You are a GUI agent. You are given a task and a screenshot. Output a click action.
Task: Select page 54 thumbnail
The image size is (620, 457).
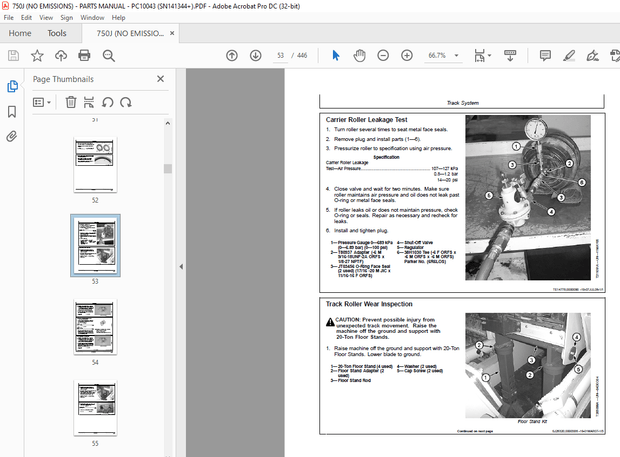click(x=95, y=327)
